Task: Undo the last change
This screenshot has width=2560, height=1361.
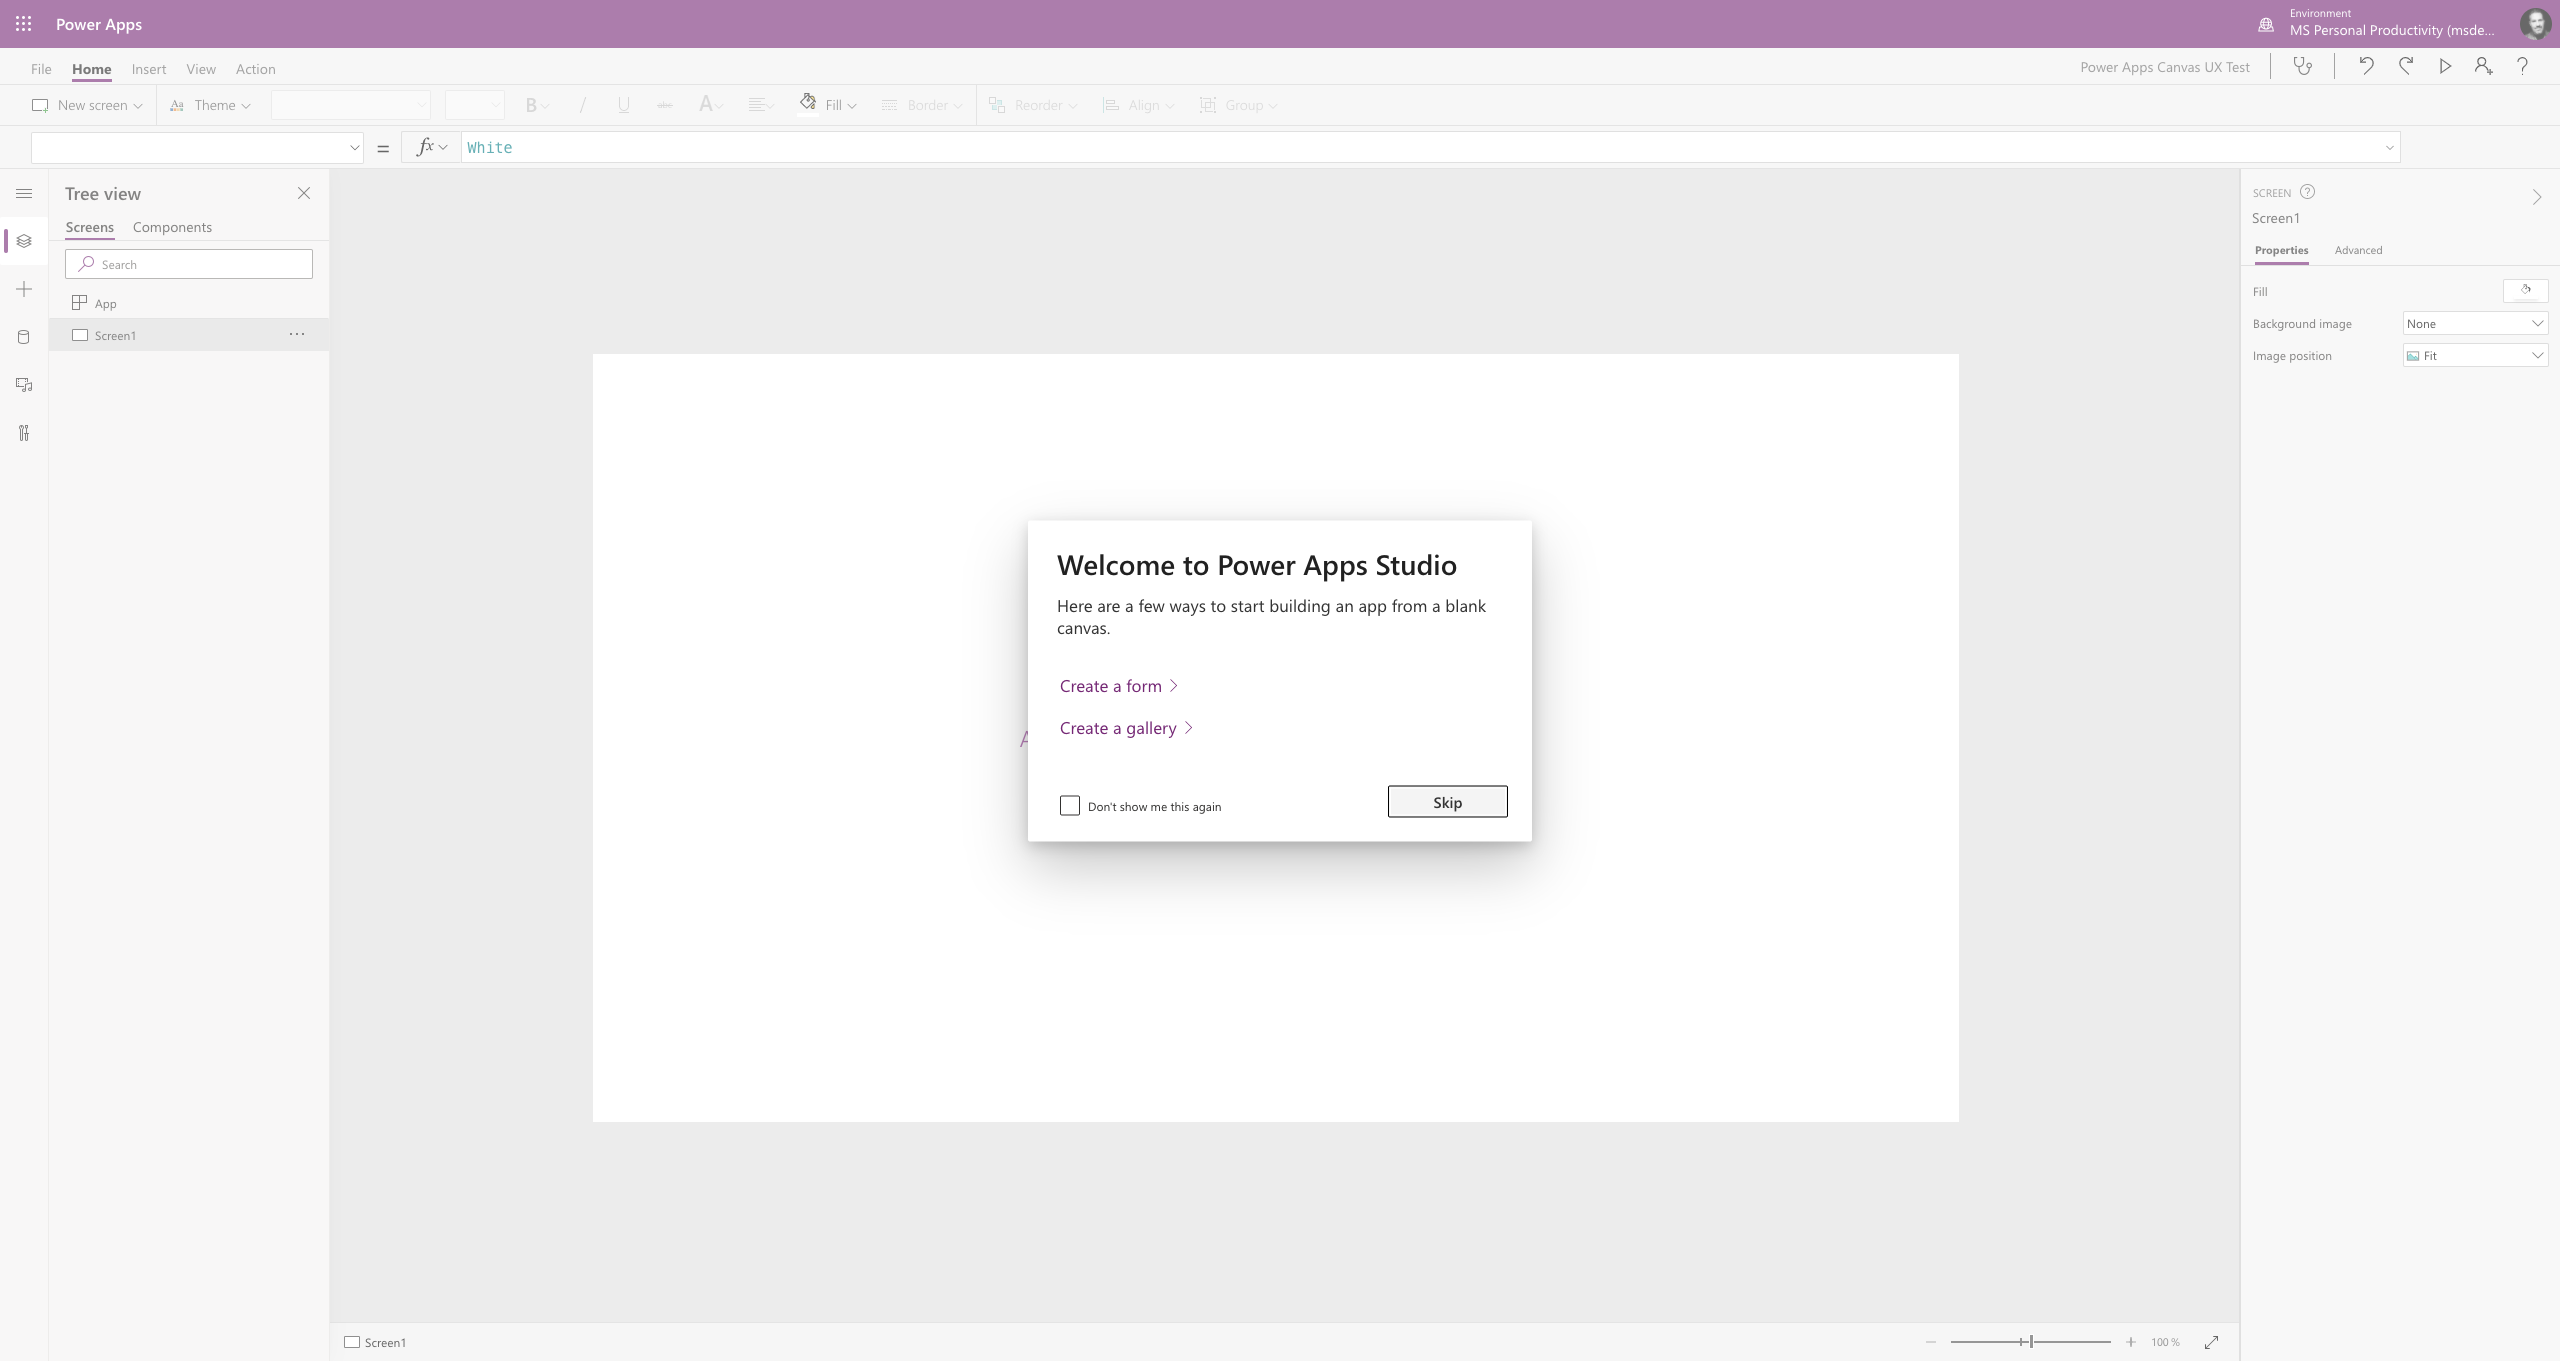Action: (2366, 66)
